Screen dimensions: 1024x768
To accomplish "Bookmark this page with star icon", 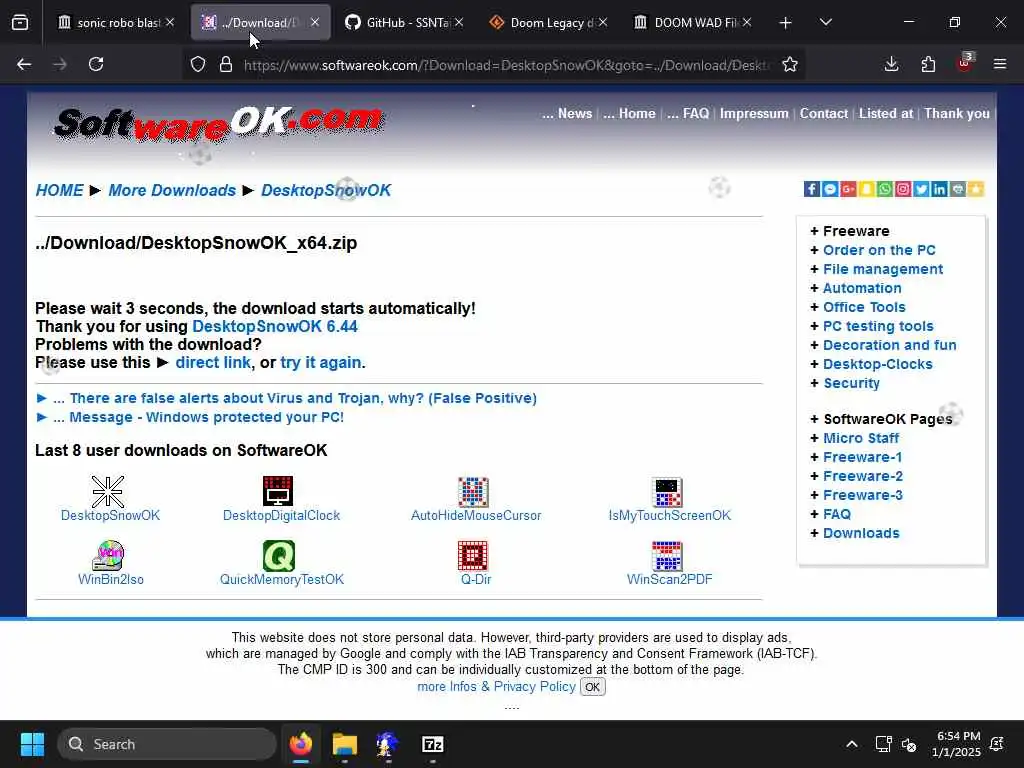I will (790, 64).
